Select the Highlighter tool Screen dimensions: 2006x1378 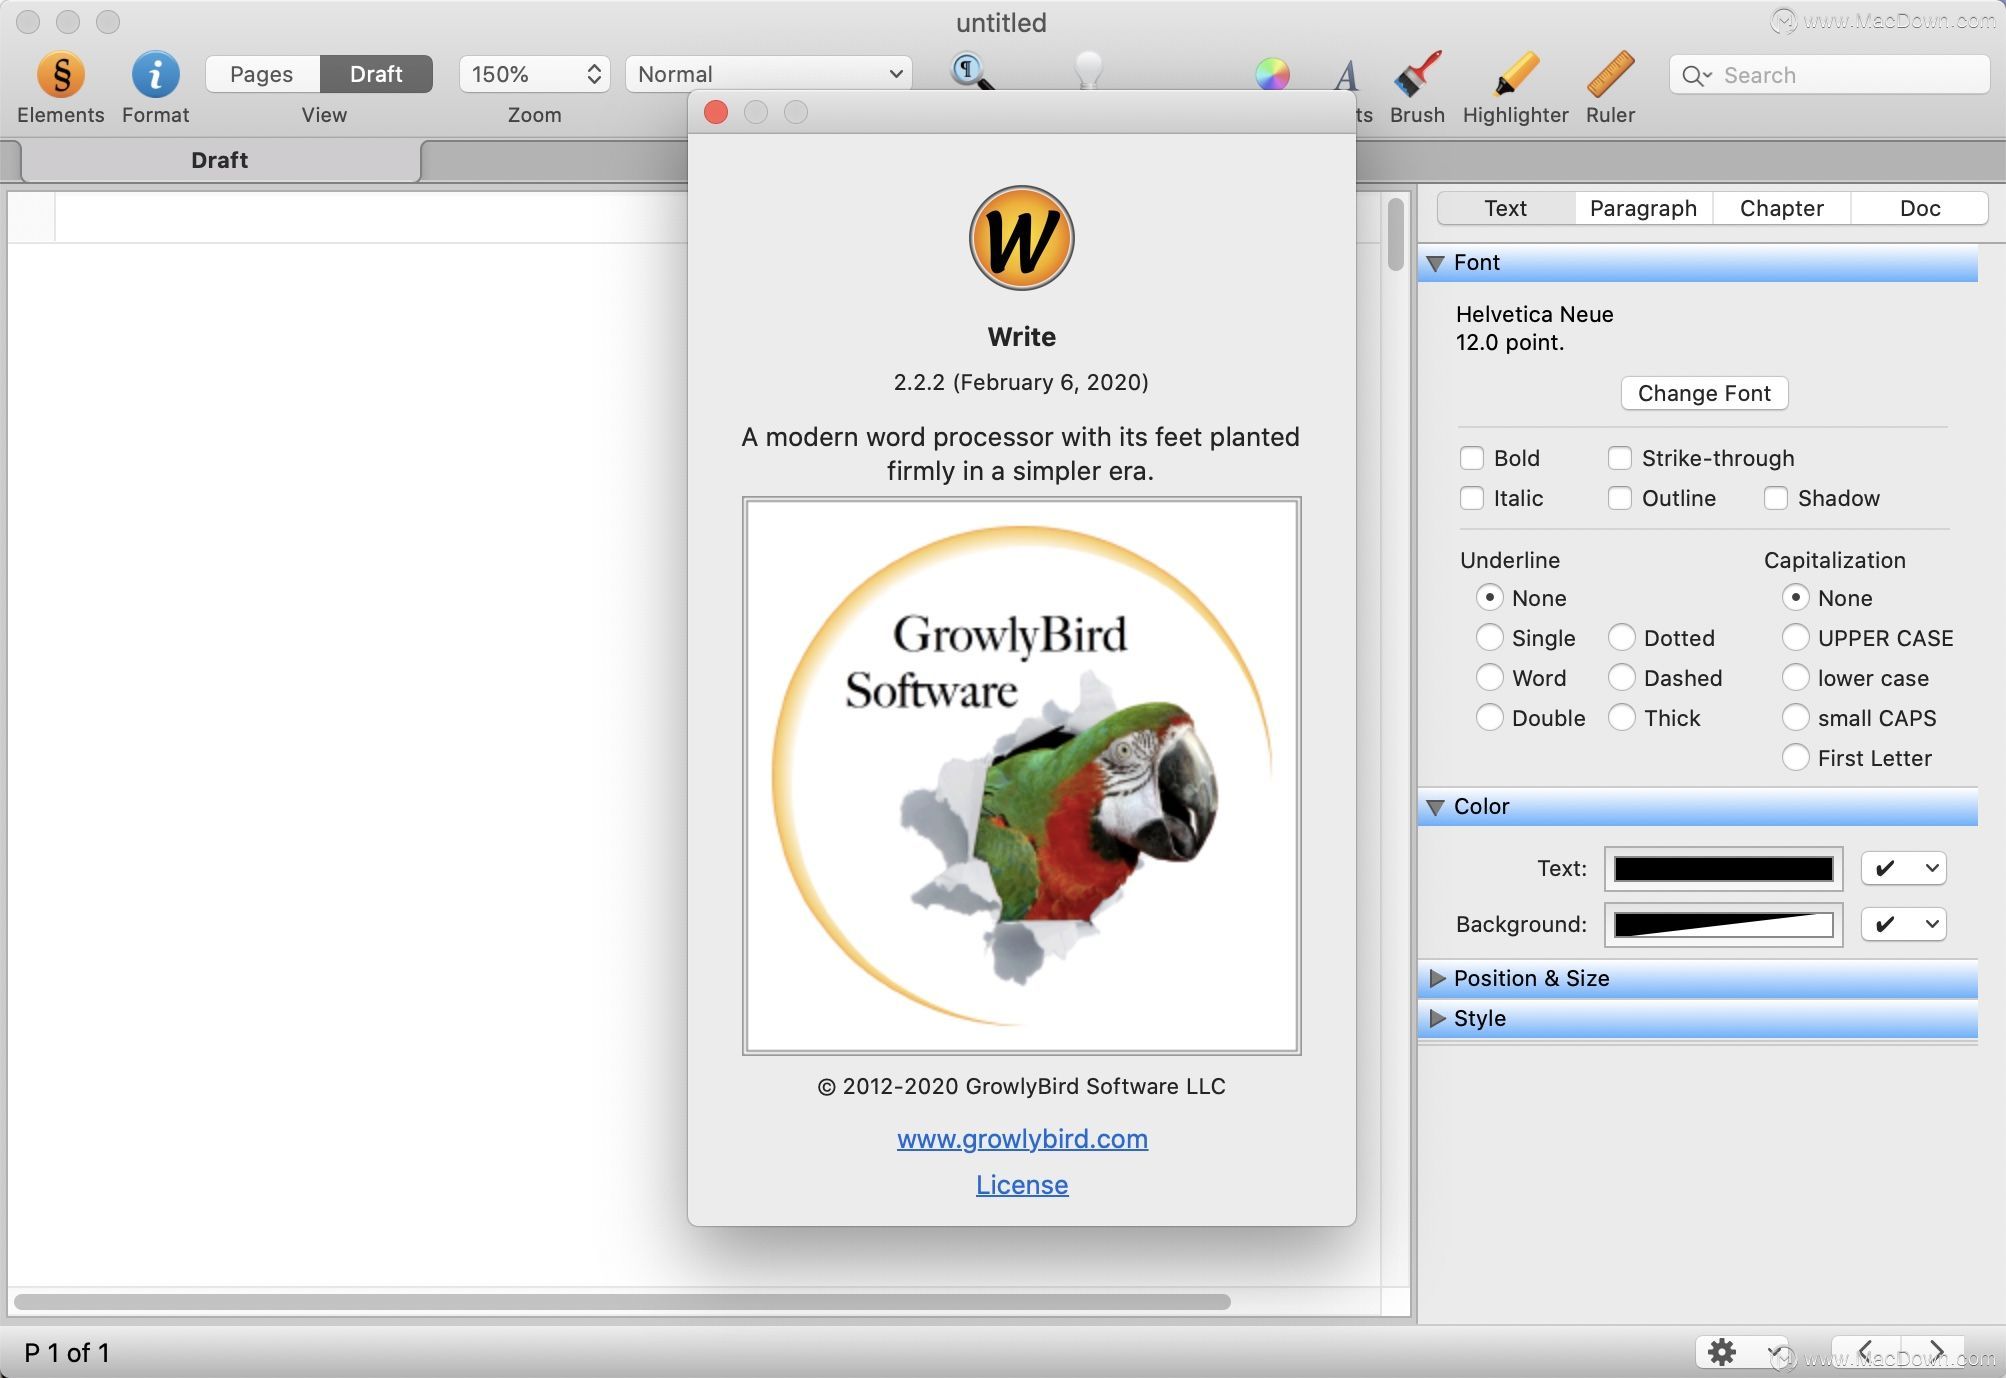[x=1515, y=74]
